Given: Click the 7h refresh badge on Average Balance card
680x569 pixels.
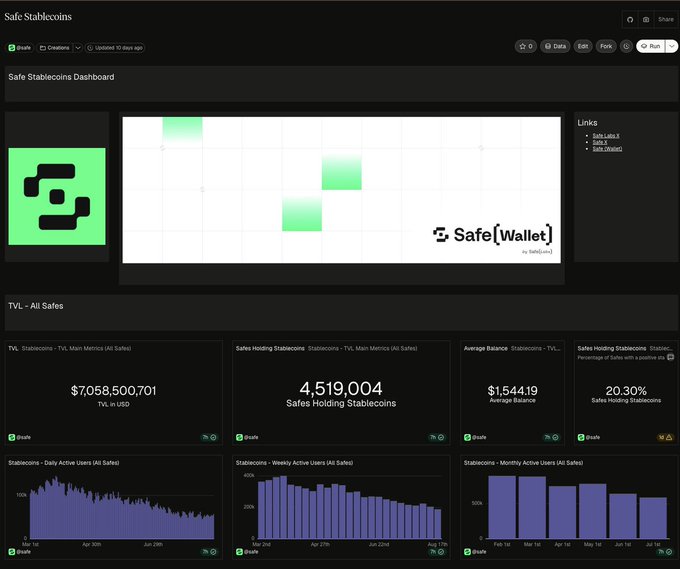Looking at the screenshot, I should click(x=551, y=437).
